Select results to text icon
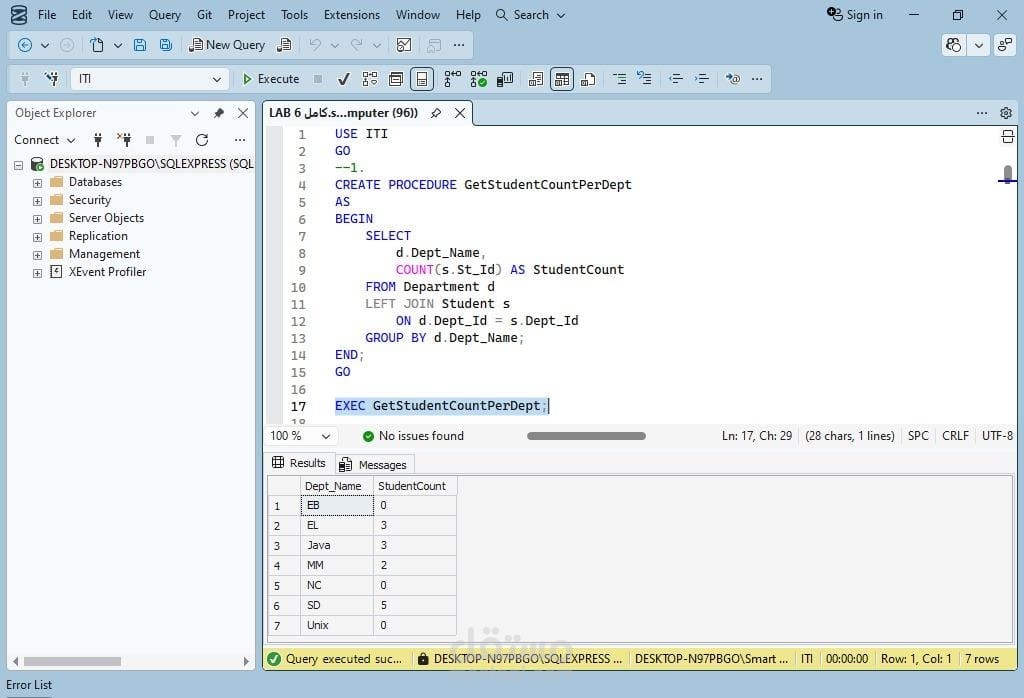The image size is (1024, 698). [x=536, y=79]
